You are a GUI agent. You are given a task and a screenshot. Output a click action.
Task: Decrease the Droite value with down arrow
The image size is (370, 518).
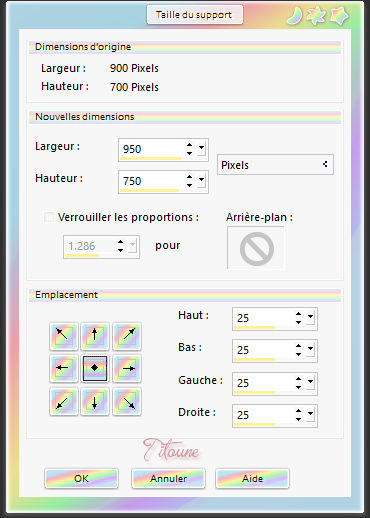coord(298,419)
